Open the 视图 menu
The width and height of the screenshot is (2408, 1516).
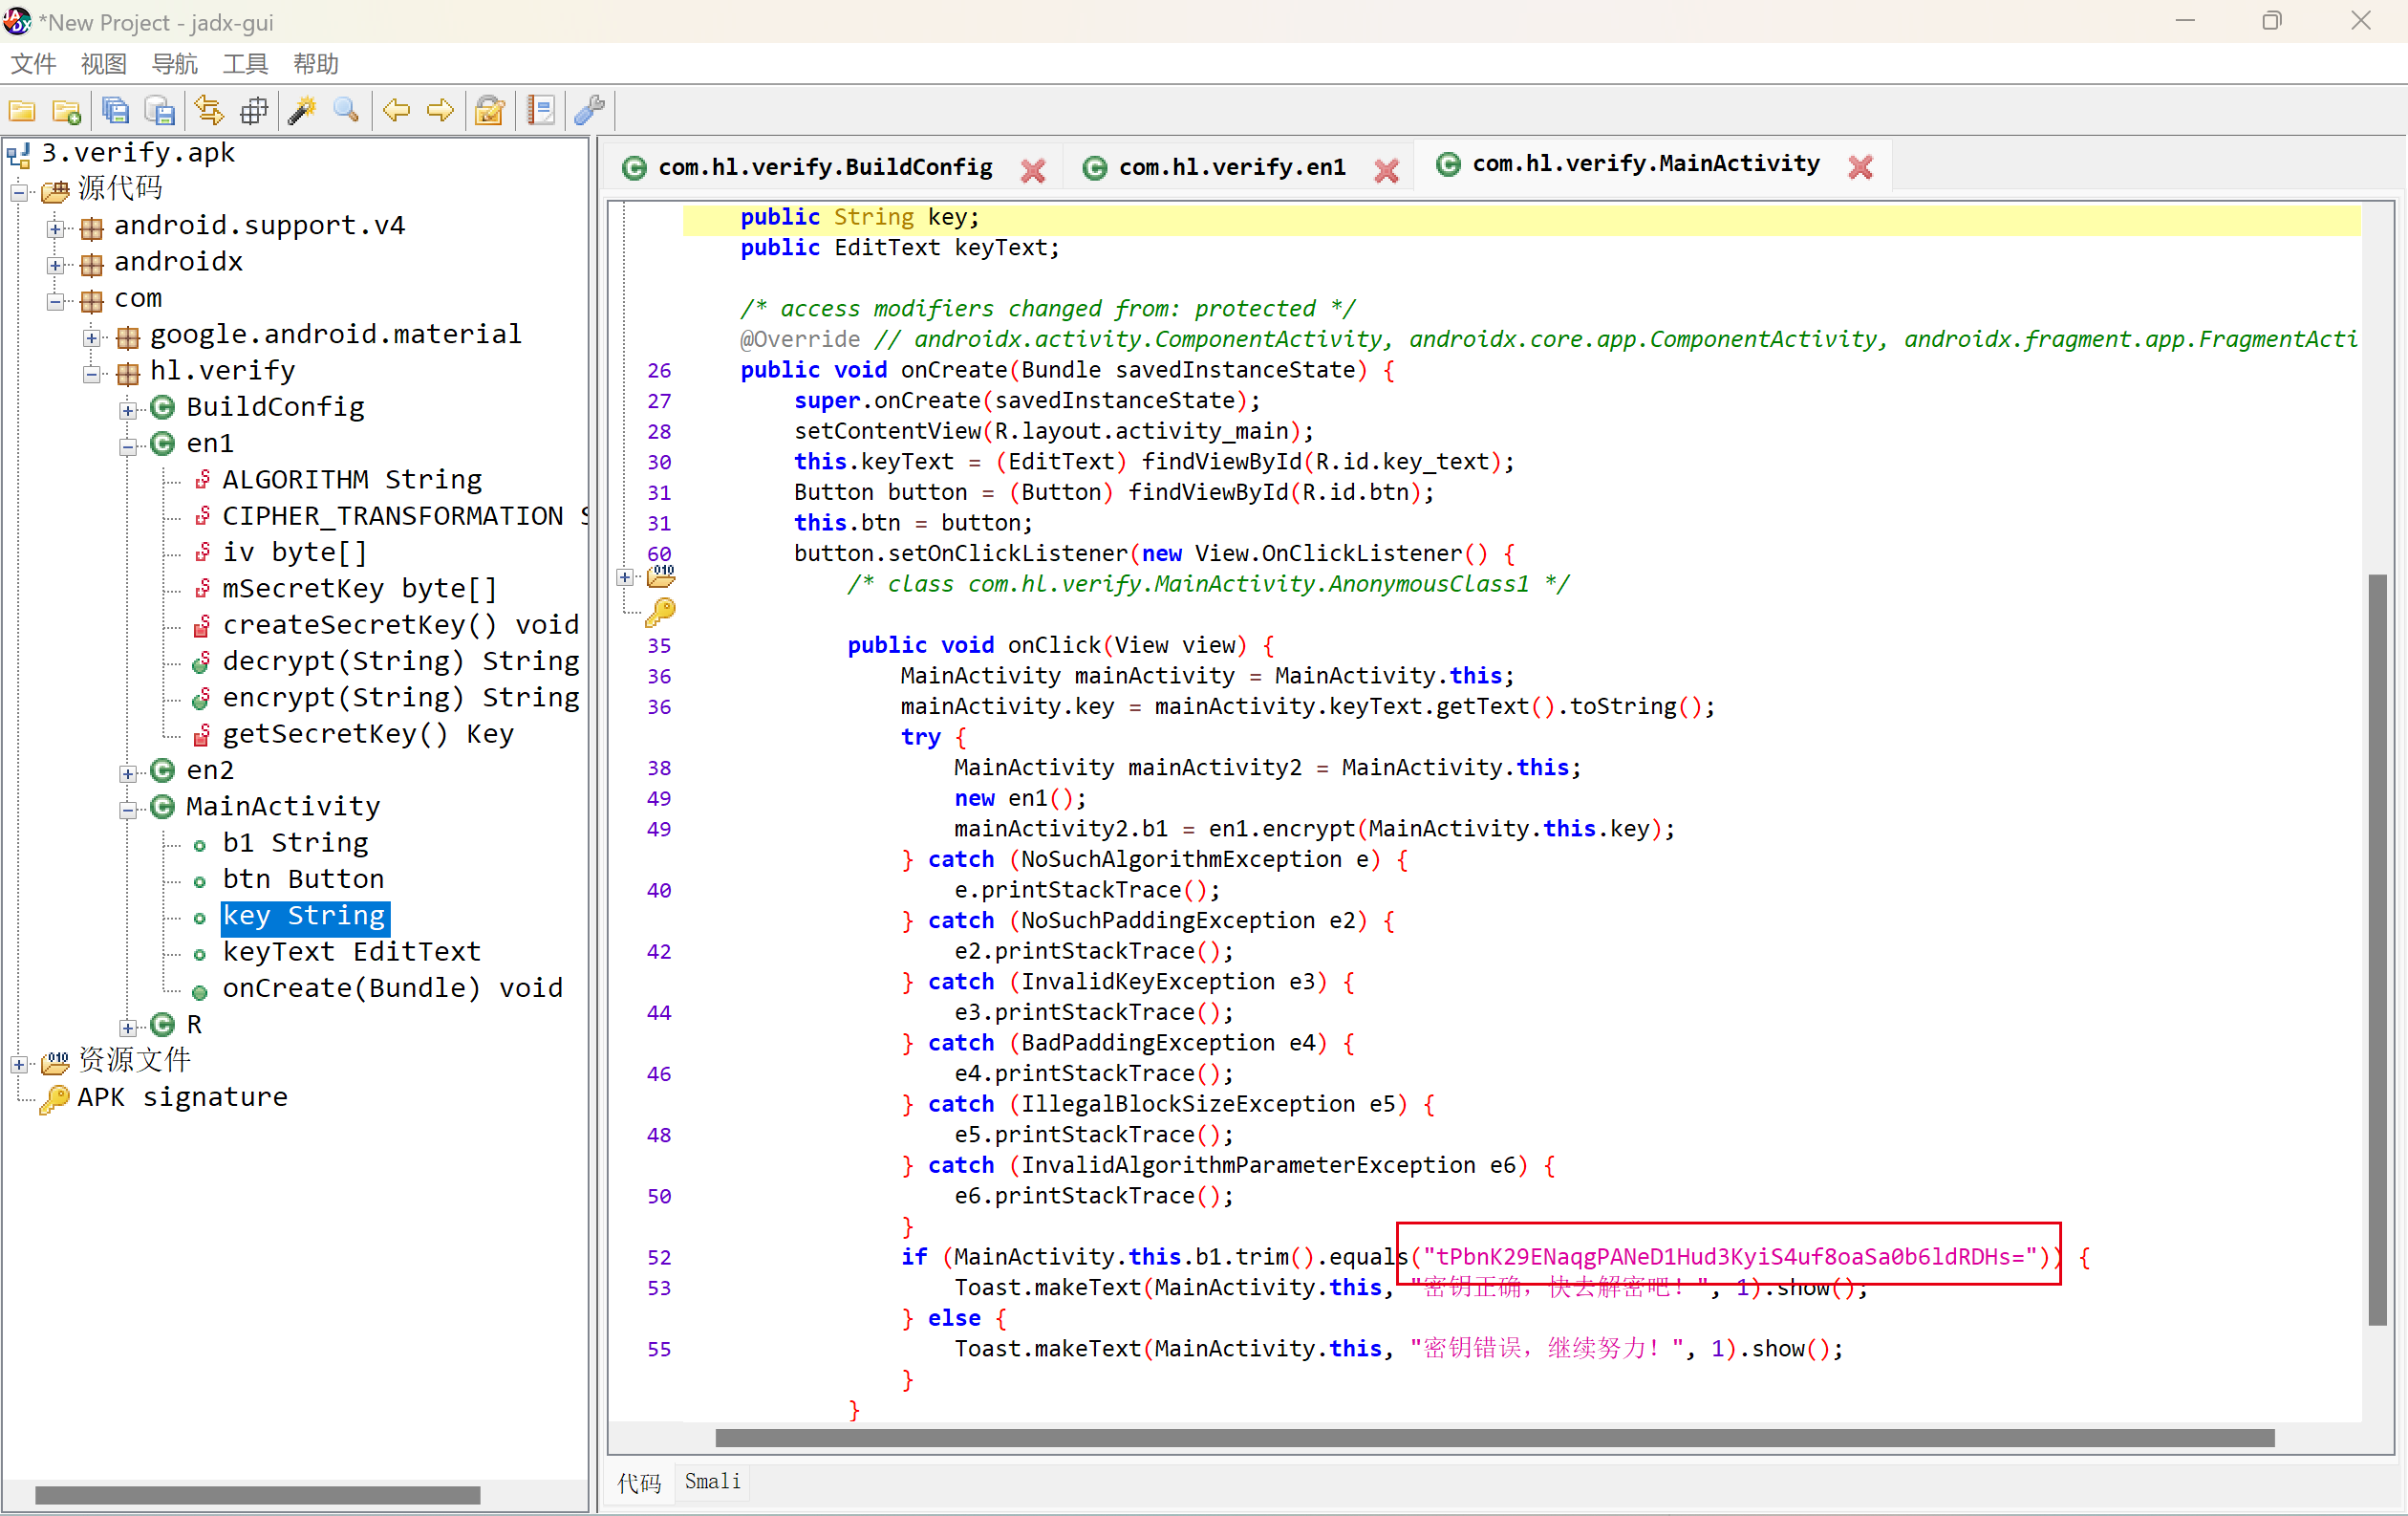coord(104,64)
